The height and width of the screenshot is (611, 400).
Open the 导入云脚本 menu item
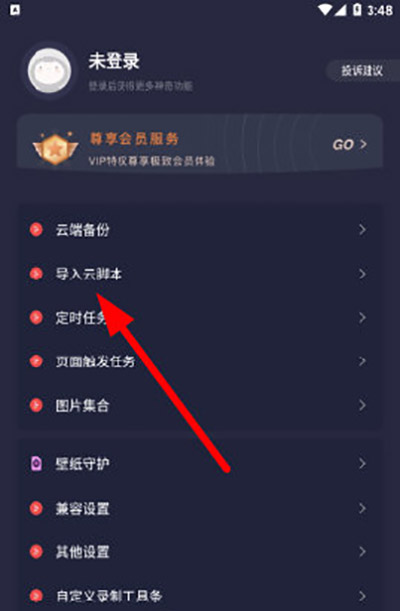[x=201, y=274]
